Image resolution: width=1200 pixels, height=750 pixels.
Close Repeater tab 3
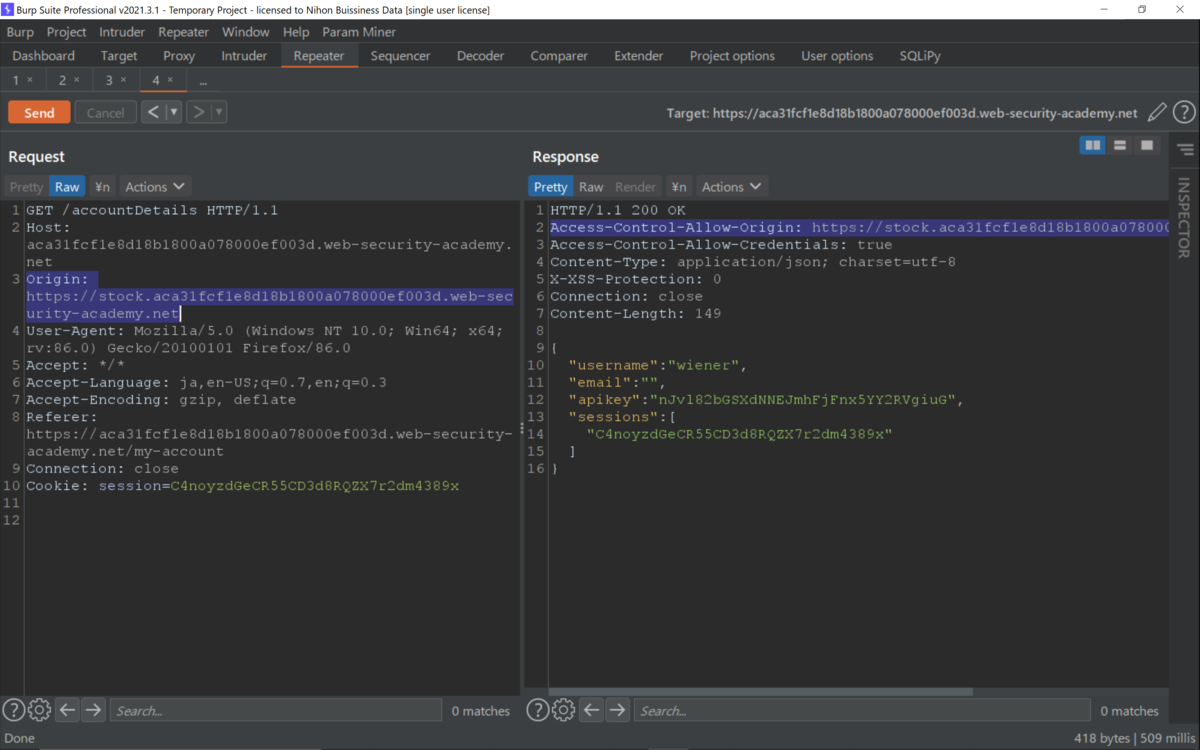124,80
